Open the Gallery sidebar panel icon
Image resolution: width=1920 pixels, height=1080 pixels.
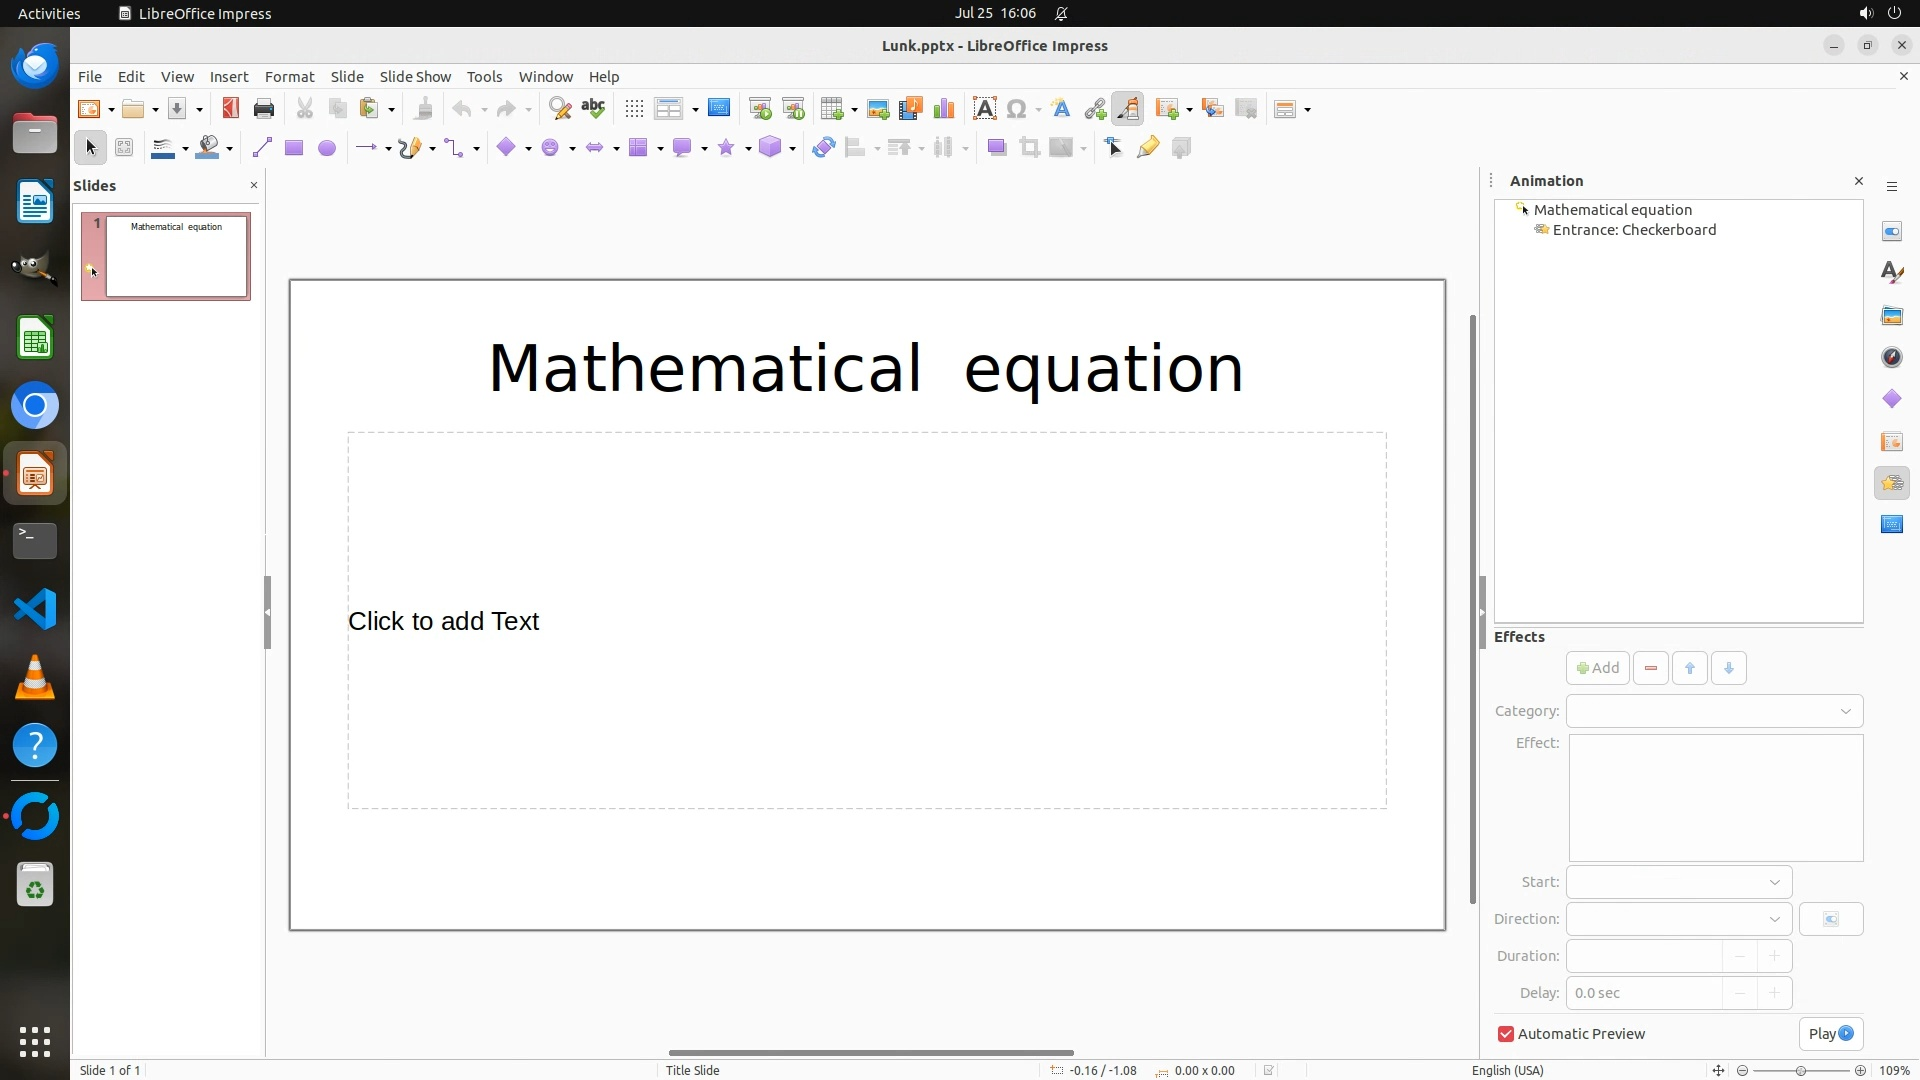pyautogui.click(x=1891, y=316)
